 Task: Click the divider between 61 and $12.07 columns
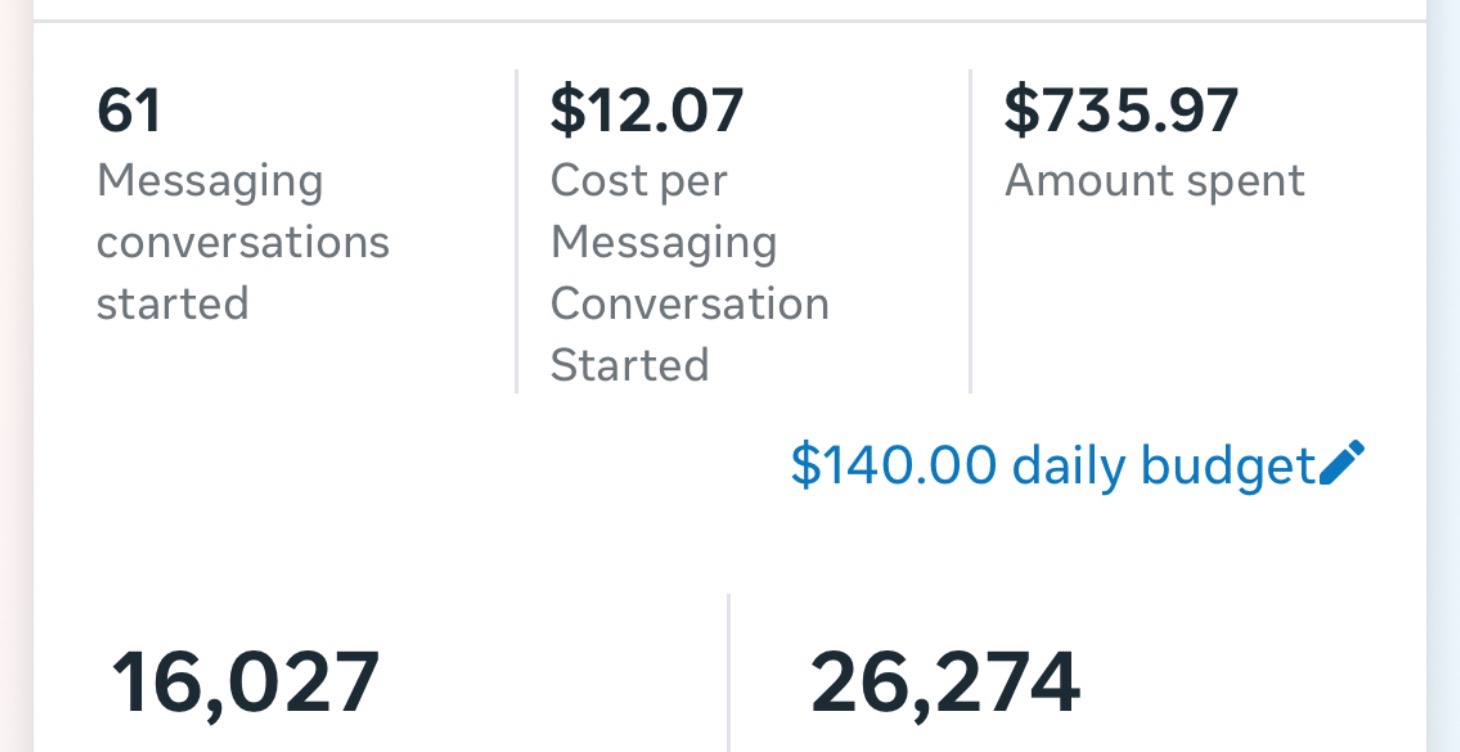pyautogui.click(x=516, y=231)
